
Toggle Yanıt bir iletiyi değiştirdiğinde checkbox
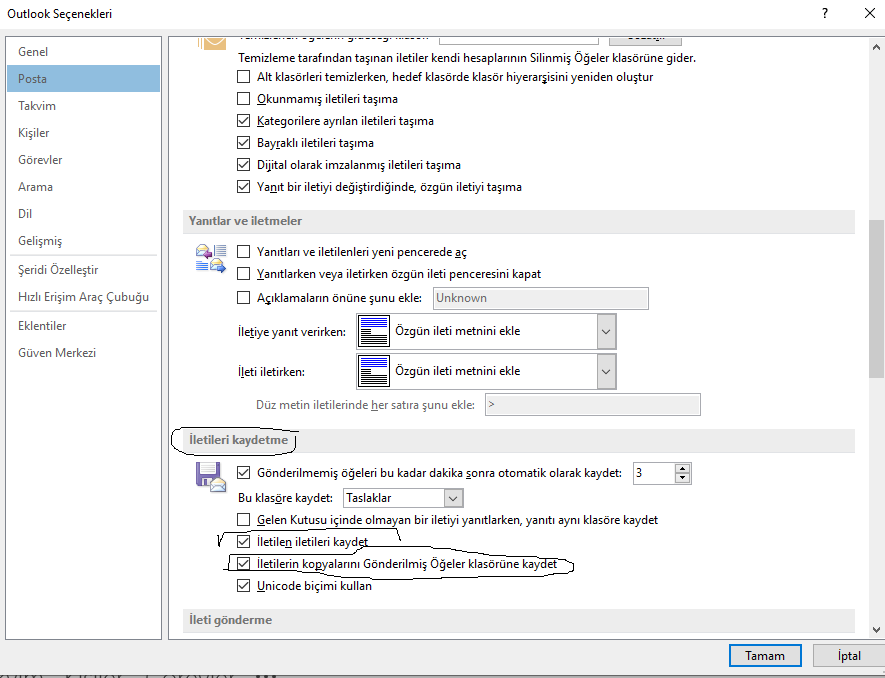[x=243, y=187]
